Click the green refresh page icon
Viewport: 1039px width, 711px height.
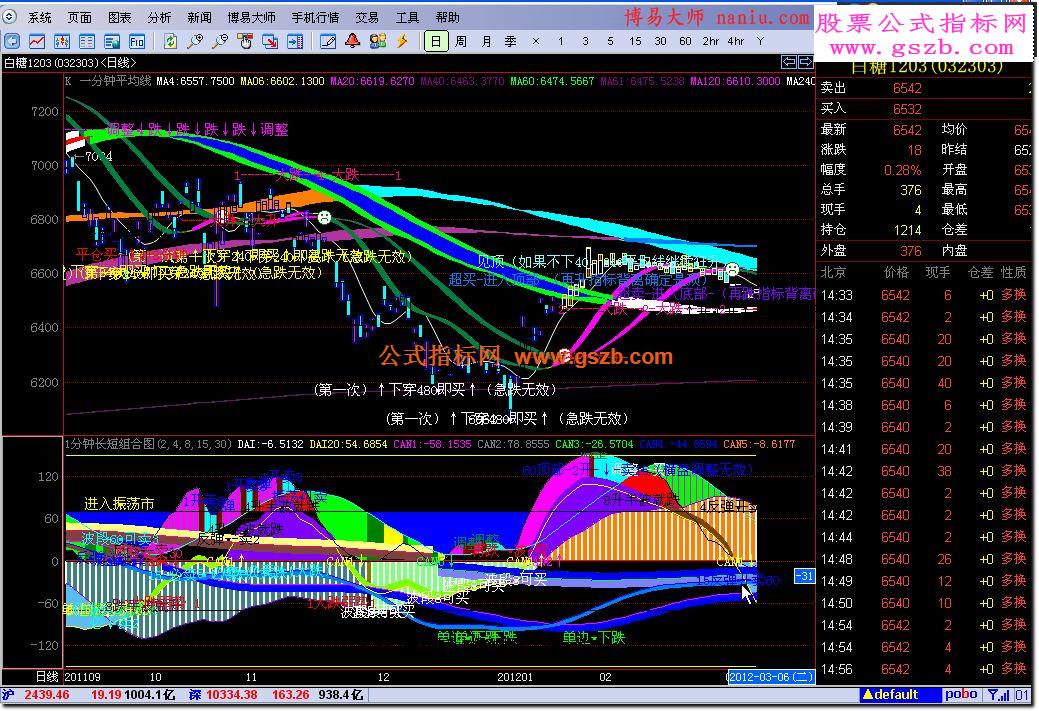170,42
